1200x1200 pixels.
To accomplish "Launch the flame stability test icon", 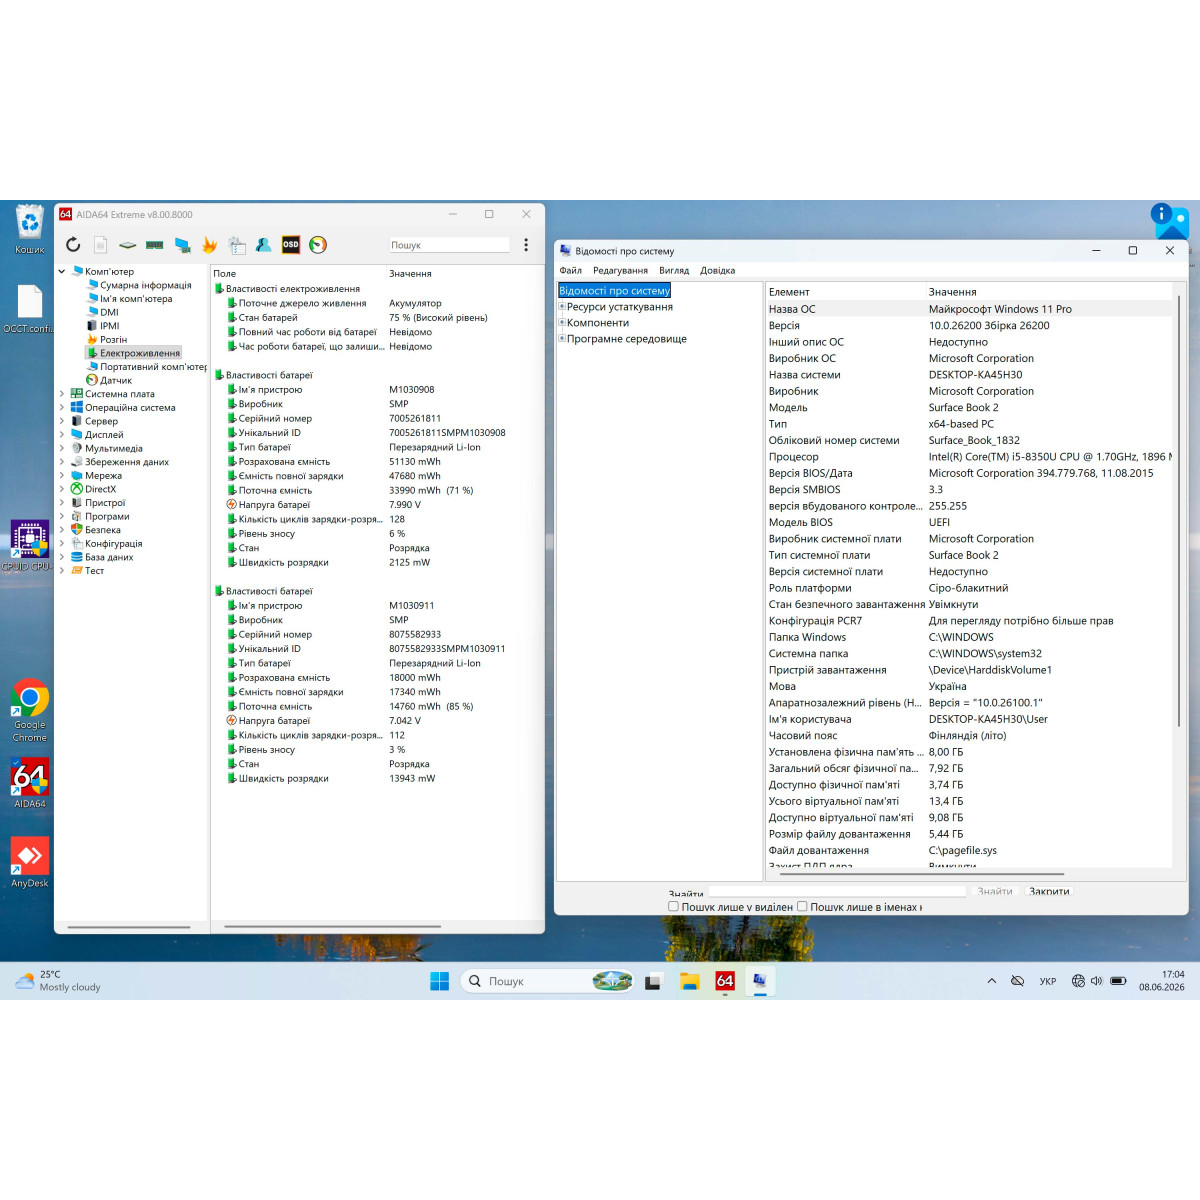I will coord(210,245).
